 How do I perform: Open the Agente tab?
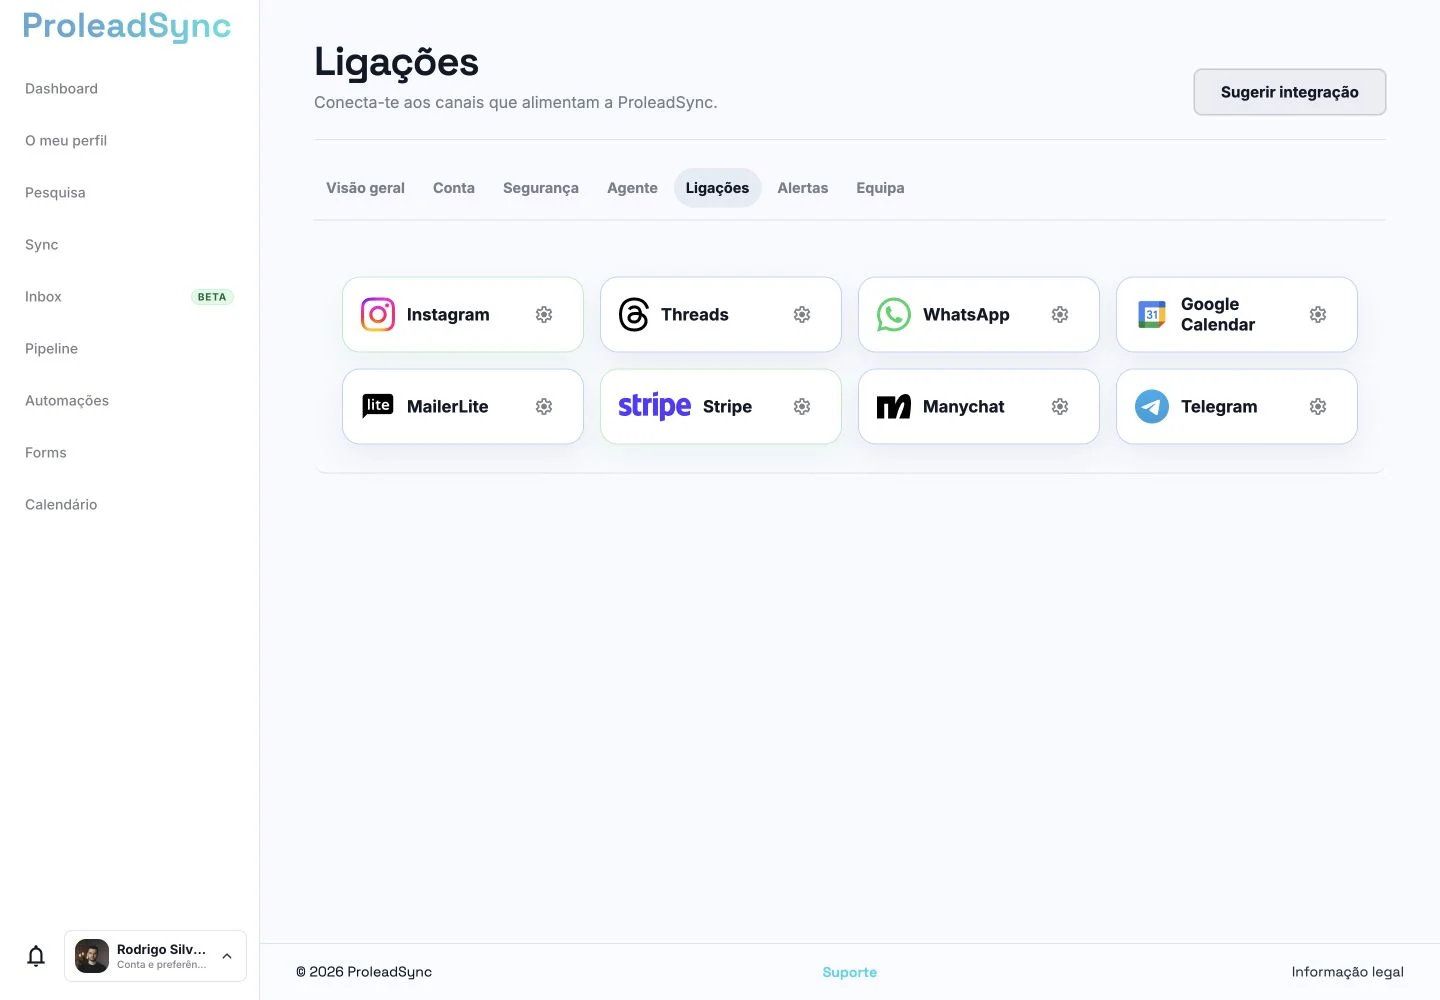click(632, 188)
